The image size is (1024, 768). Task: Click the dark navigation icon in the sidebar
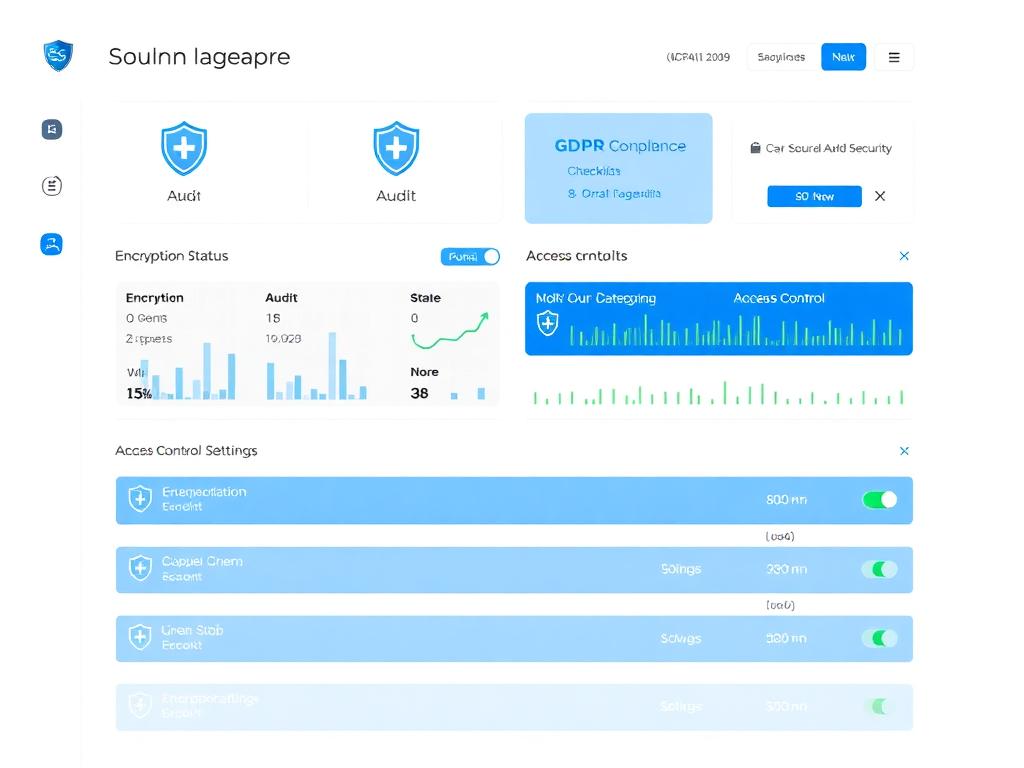[51, 129]
